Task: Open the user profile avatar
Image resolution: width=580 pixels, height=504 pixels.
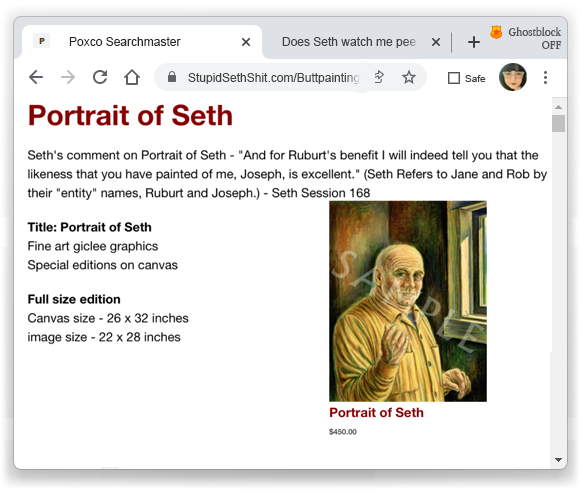Action: 513,77
